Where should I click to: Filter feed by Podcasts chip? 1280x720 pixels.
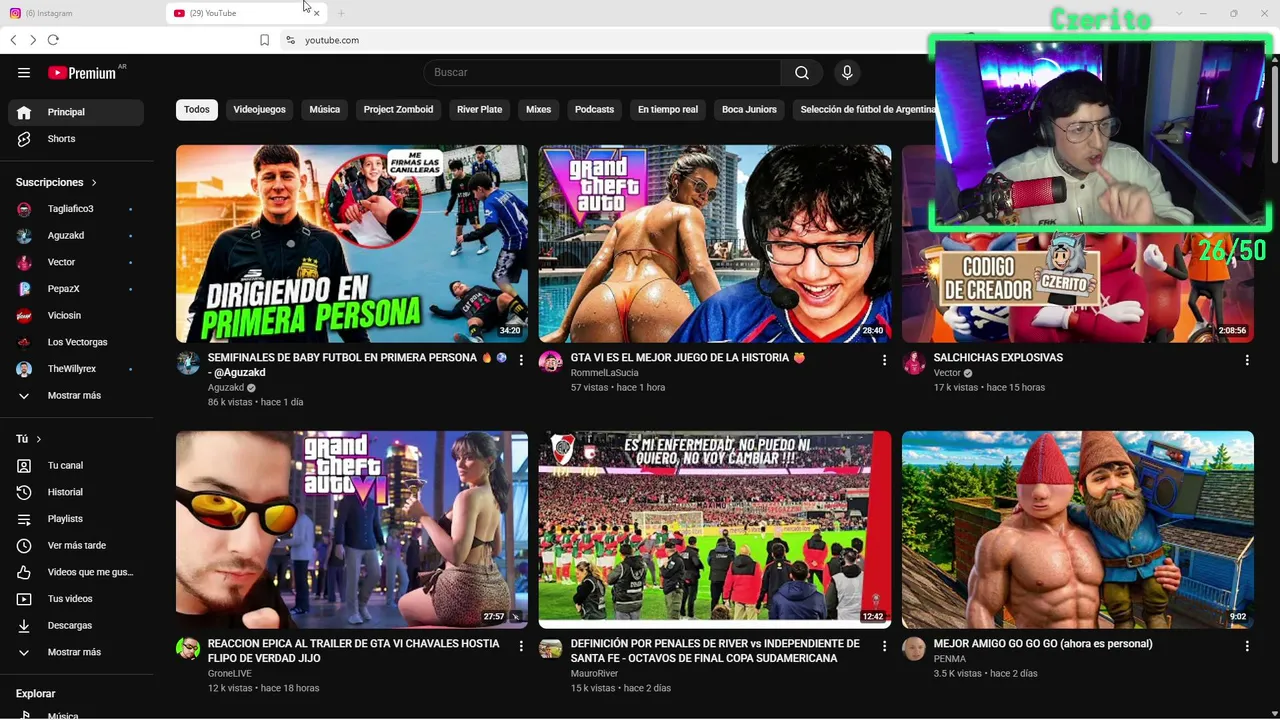594,109
